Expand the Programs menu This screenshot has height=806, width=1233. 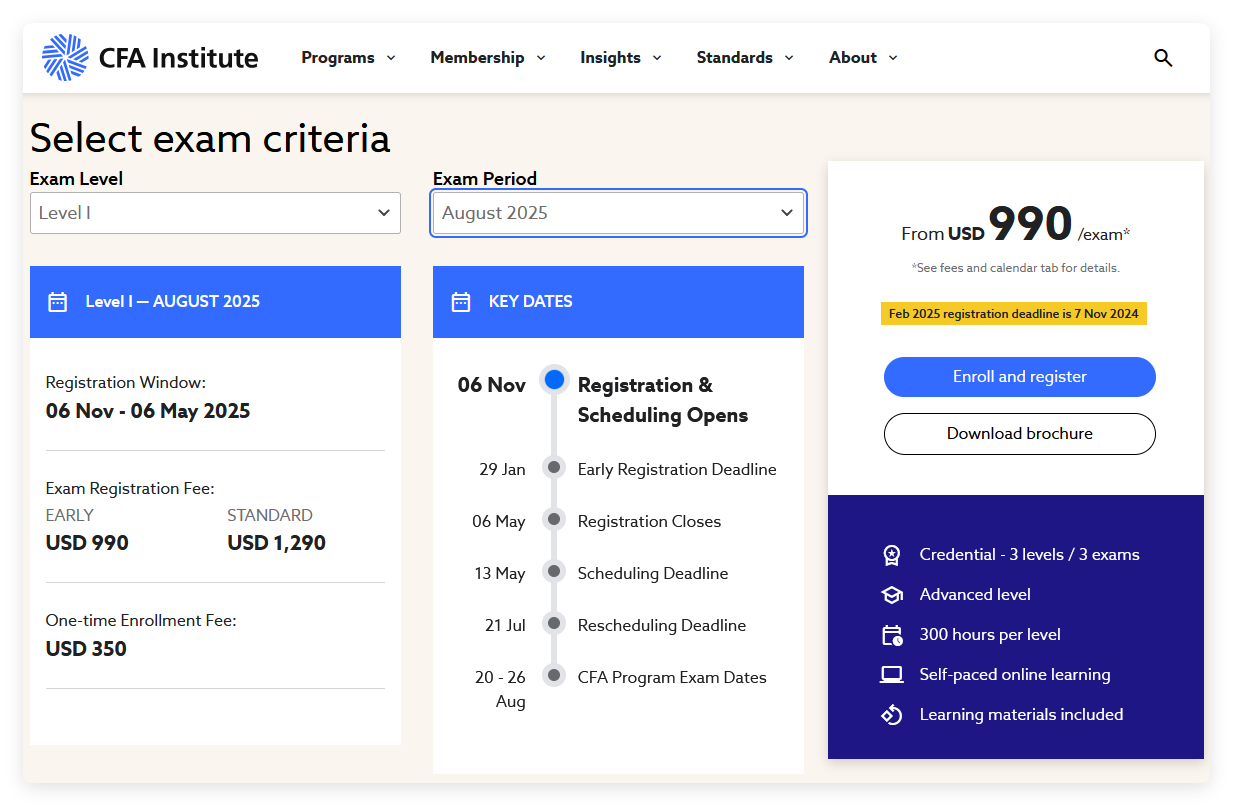pos(349,58)
